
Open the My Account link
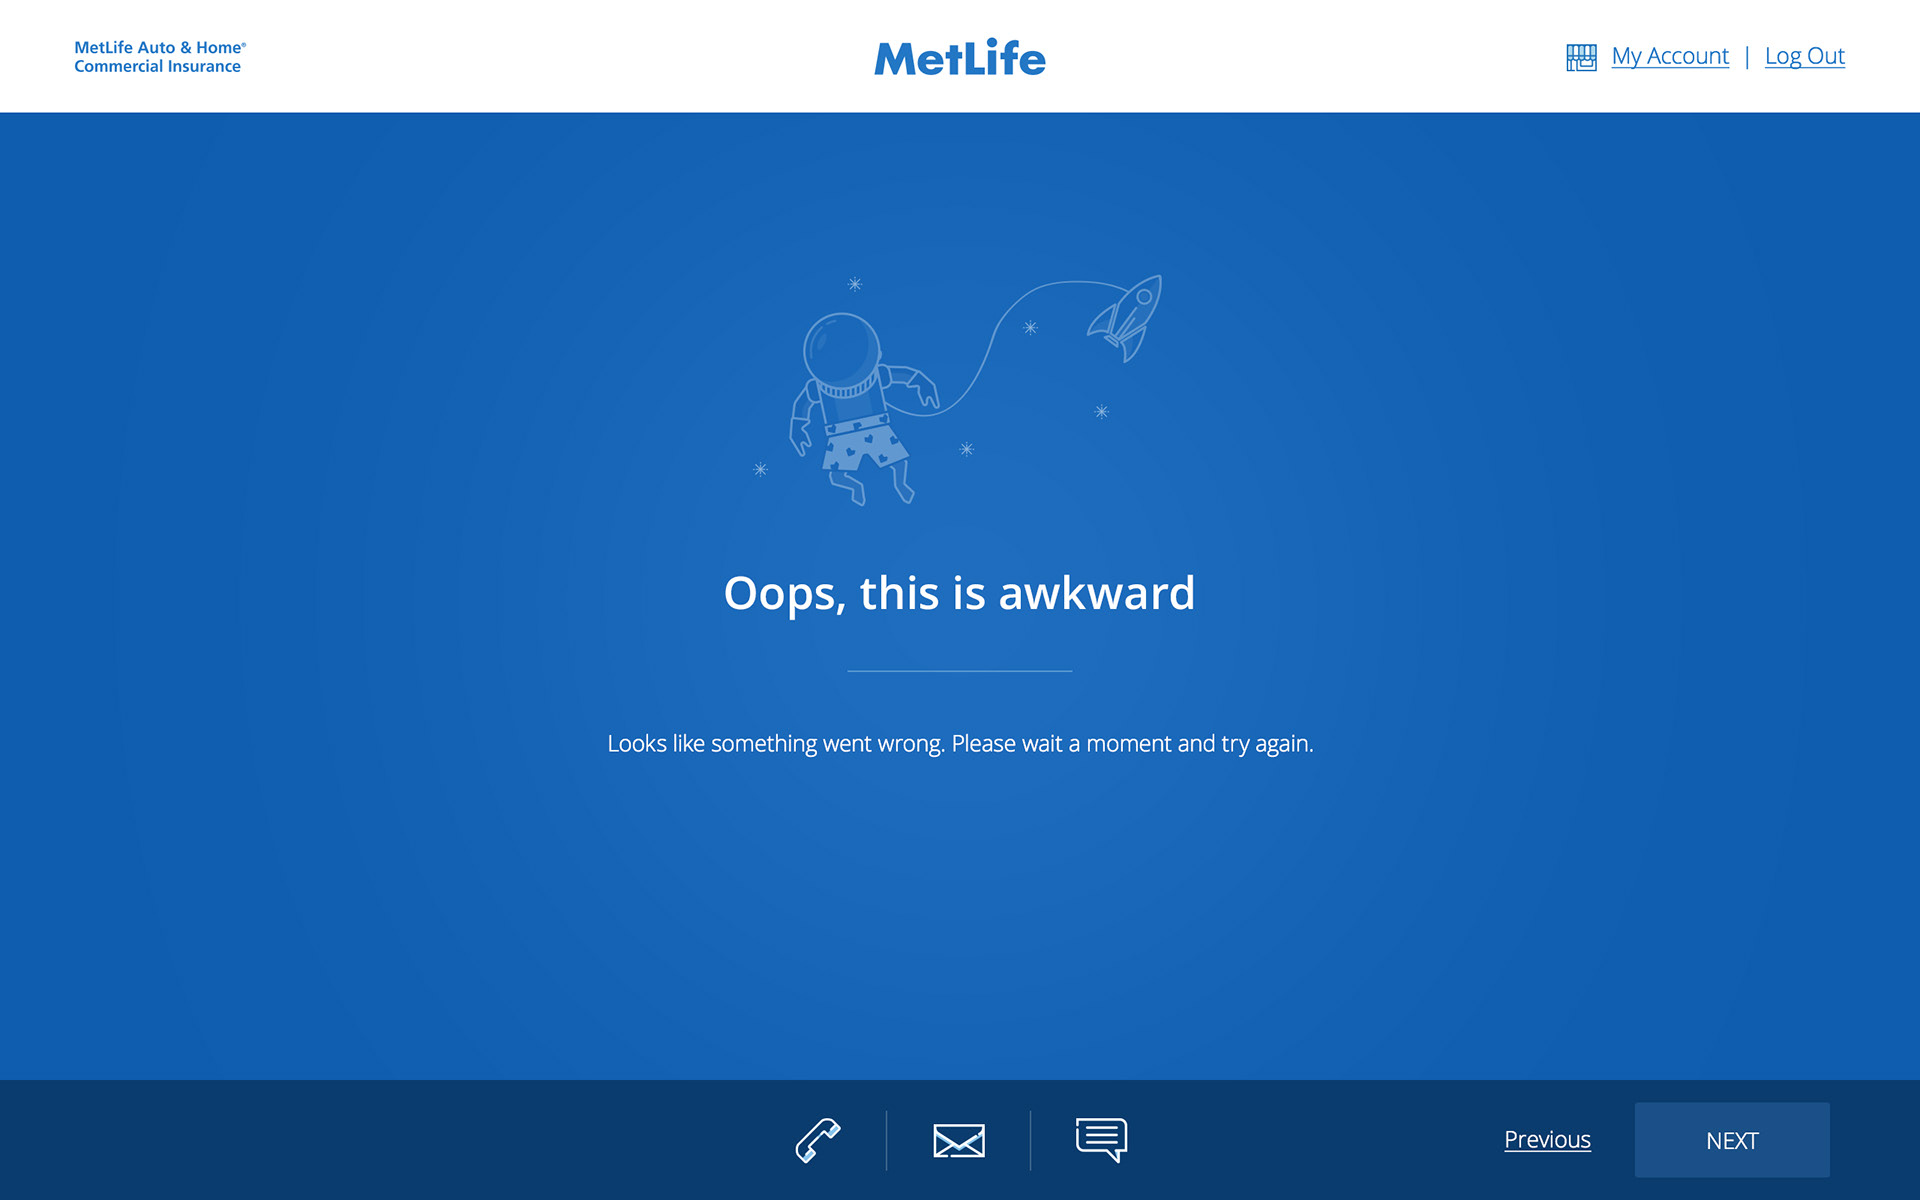point(1670,56)
